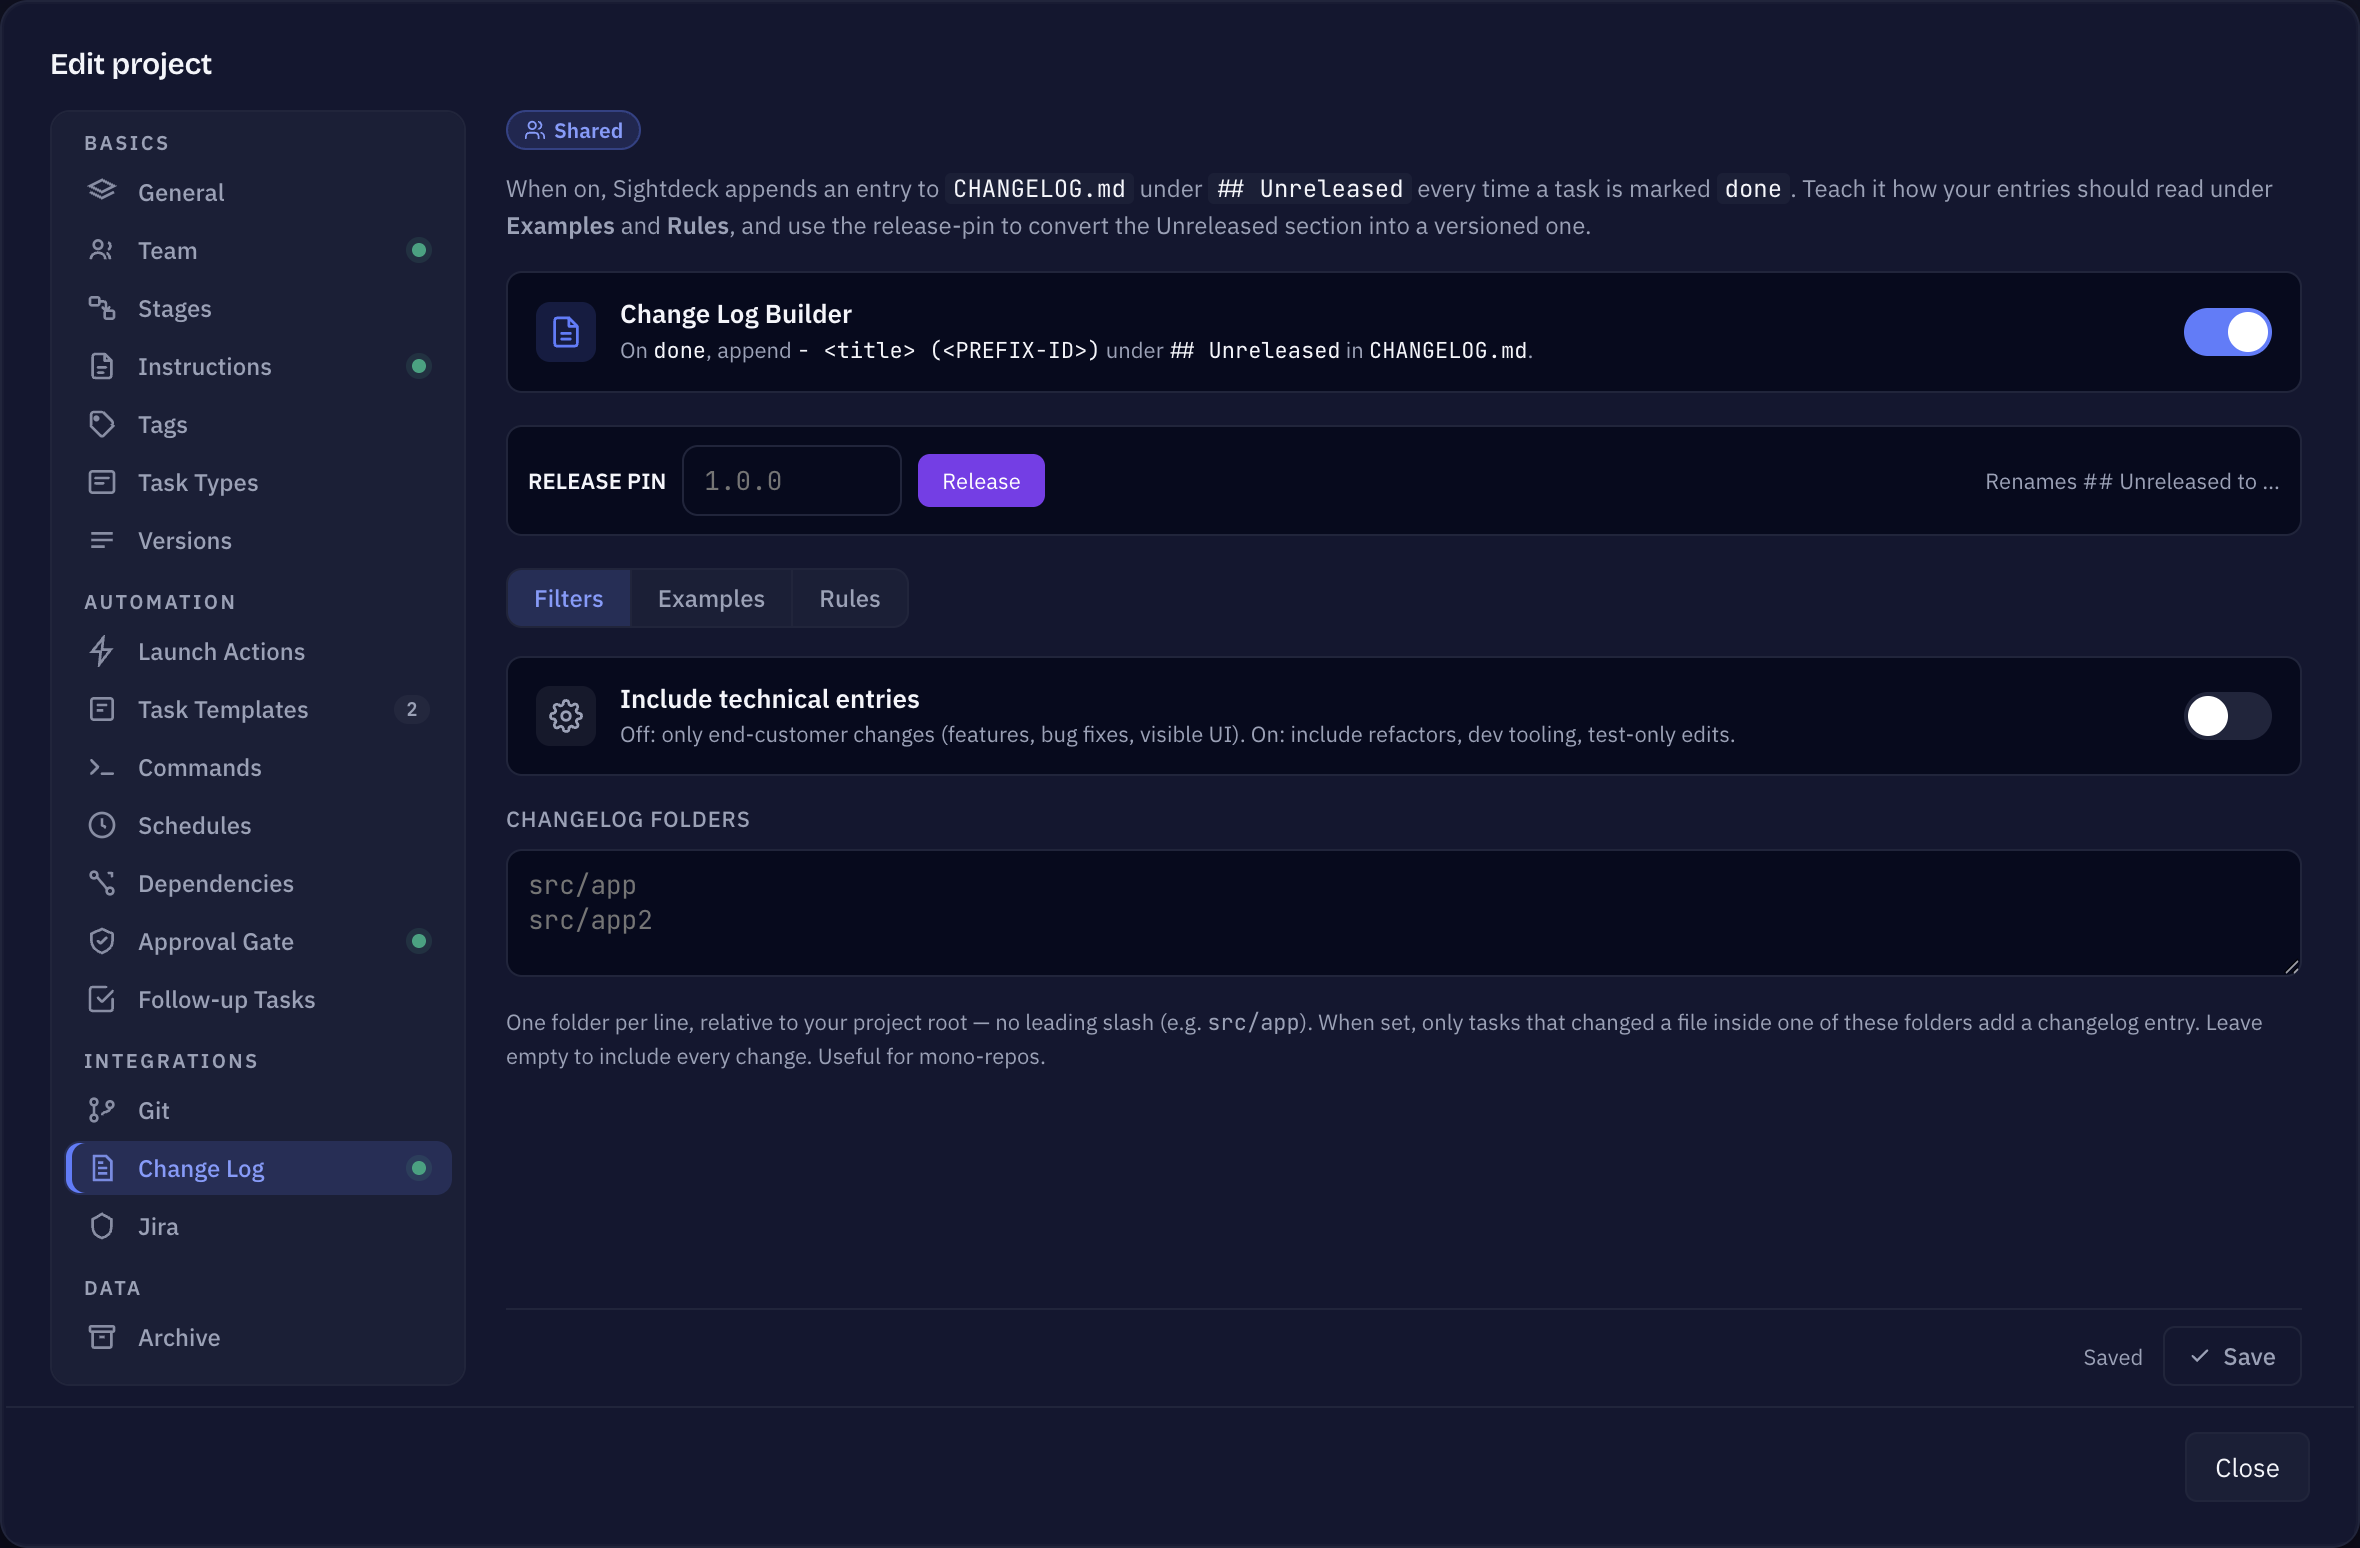This screenshot has height=1548, width=2360.
Task: Disable the Change Log Builder toggle
Action: [2227, 332]
